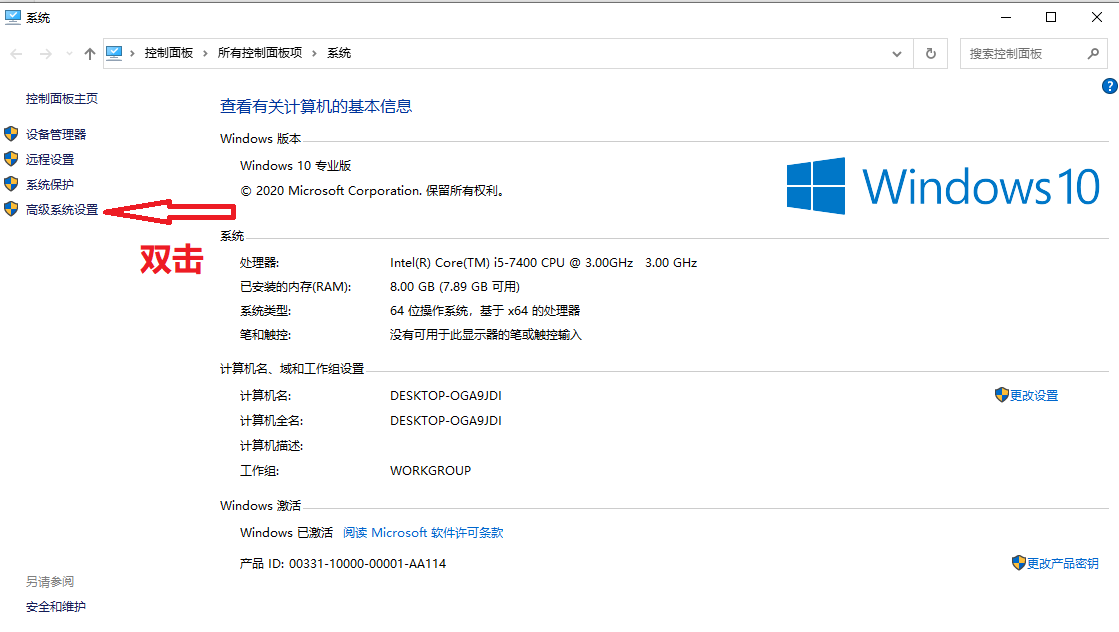Click the System window title bar icon
Image resolution: width=1119 pixels, height=632 pixels.
[13, 17]
